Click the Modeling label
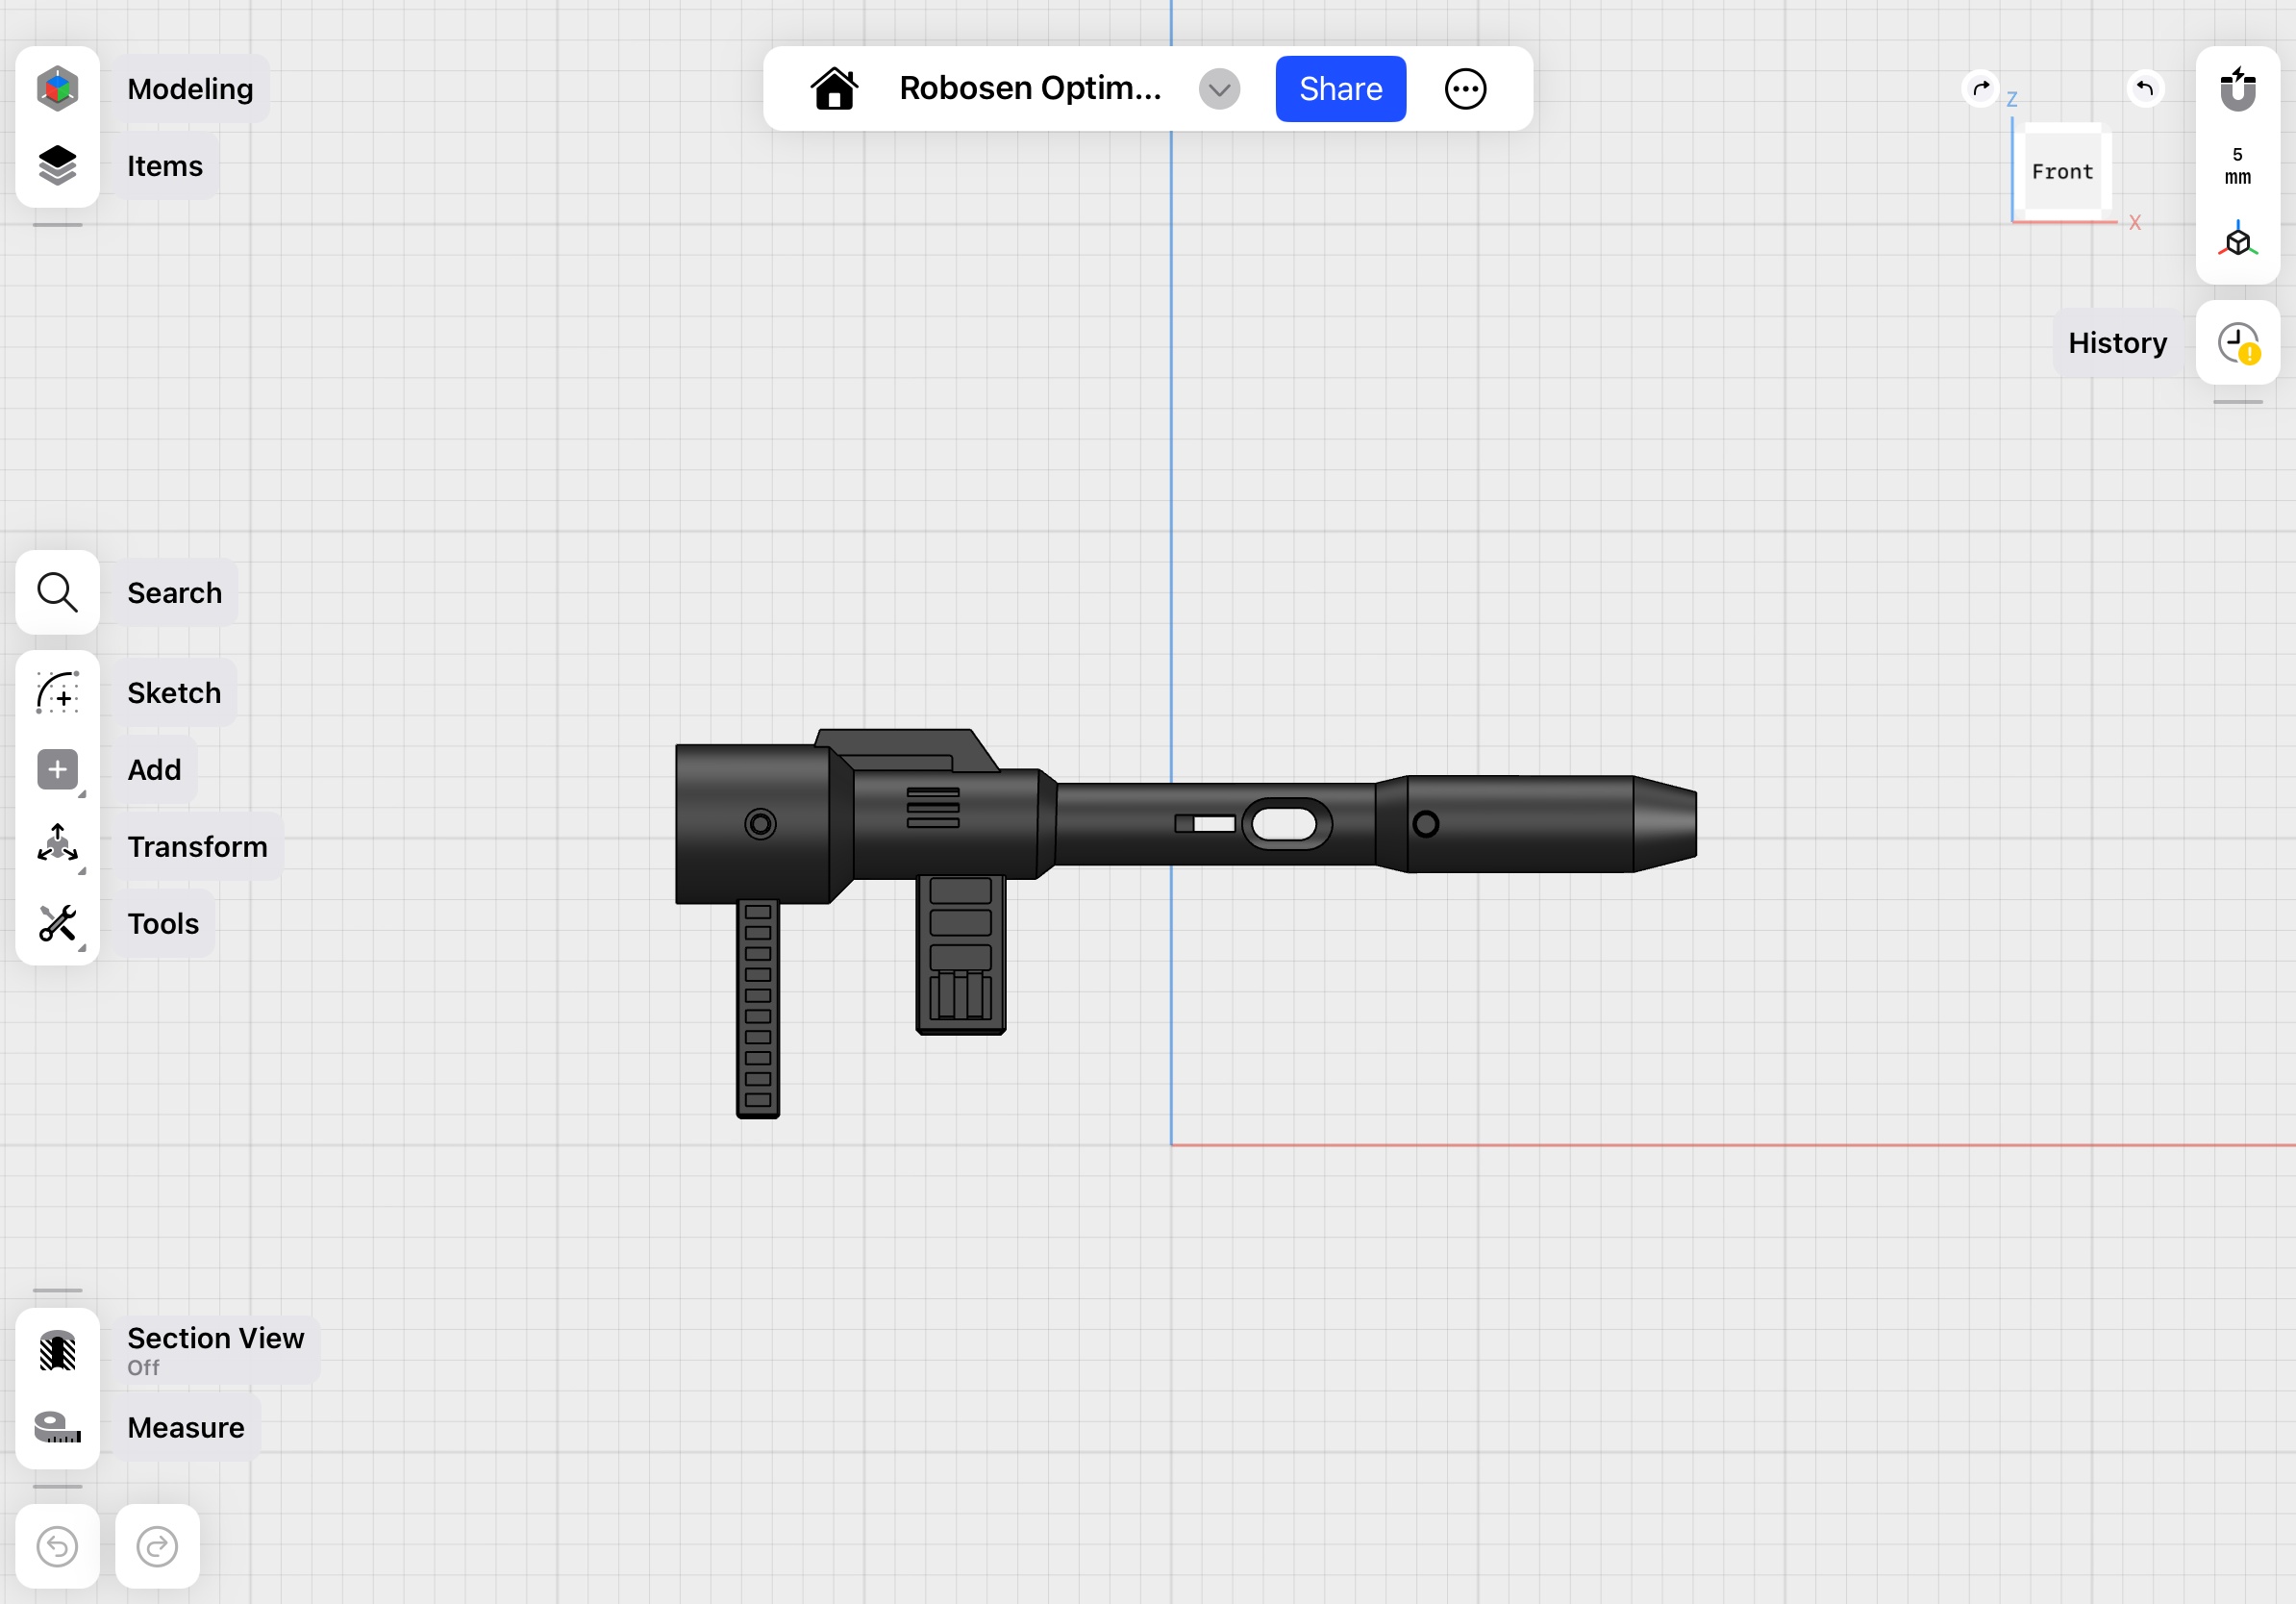This screenshot has height=1604, width=2296. [x=190, y=89]
